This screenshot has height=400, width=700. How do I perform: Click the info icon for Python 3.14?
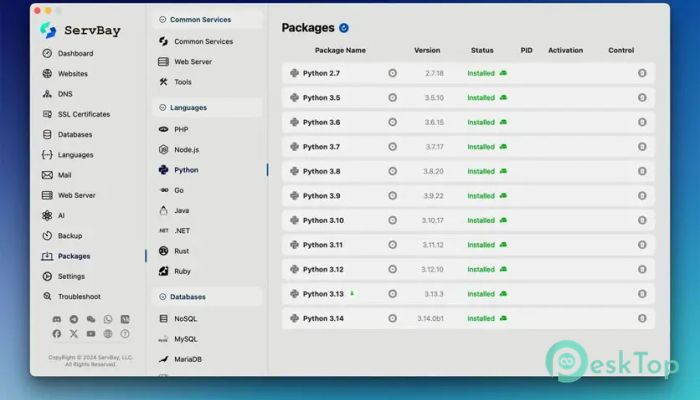(x=392, y=318)
